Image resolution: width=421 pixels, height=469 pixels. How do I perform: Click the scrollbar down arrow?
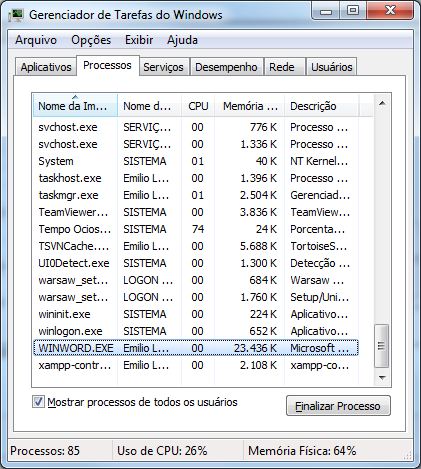point(382,377)
